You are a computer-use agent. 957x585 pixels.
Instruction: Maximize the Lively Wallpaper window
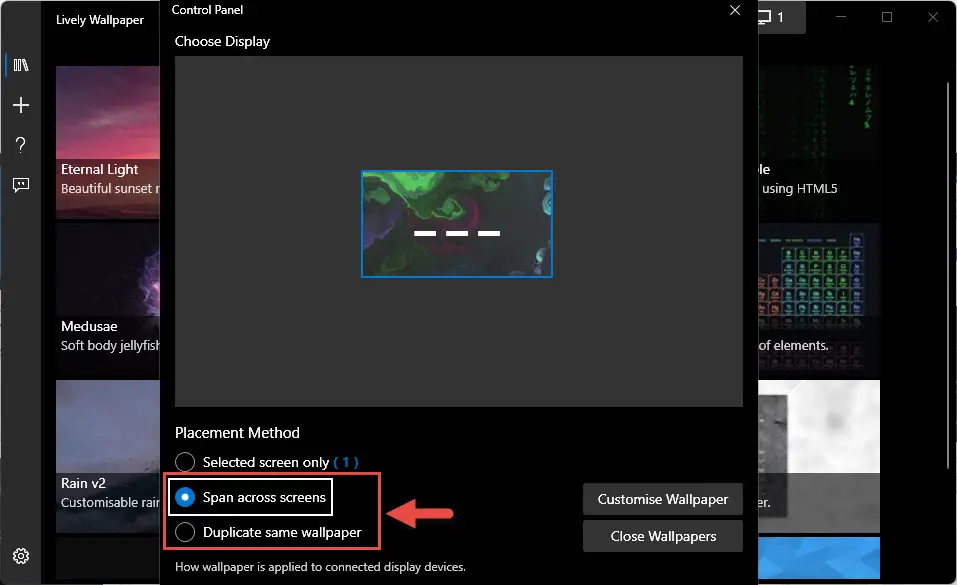click(887, 17)
